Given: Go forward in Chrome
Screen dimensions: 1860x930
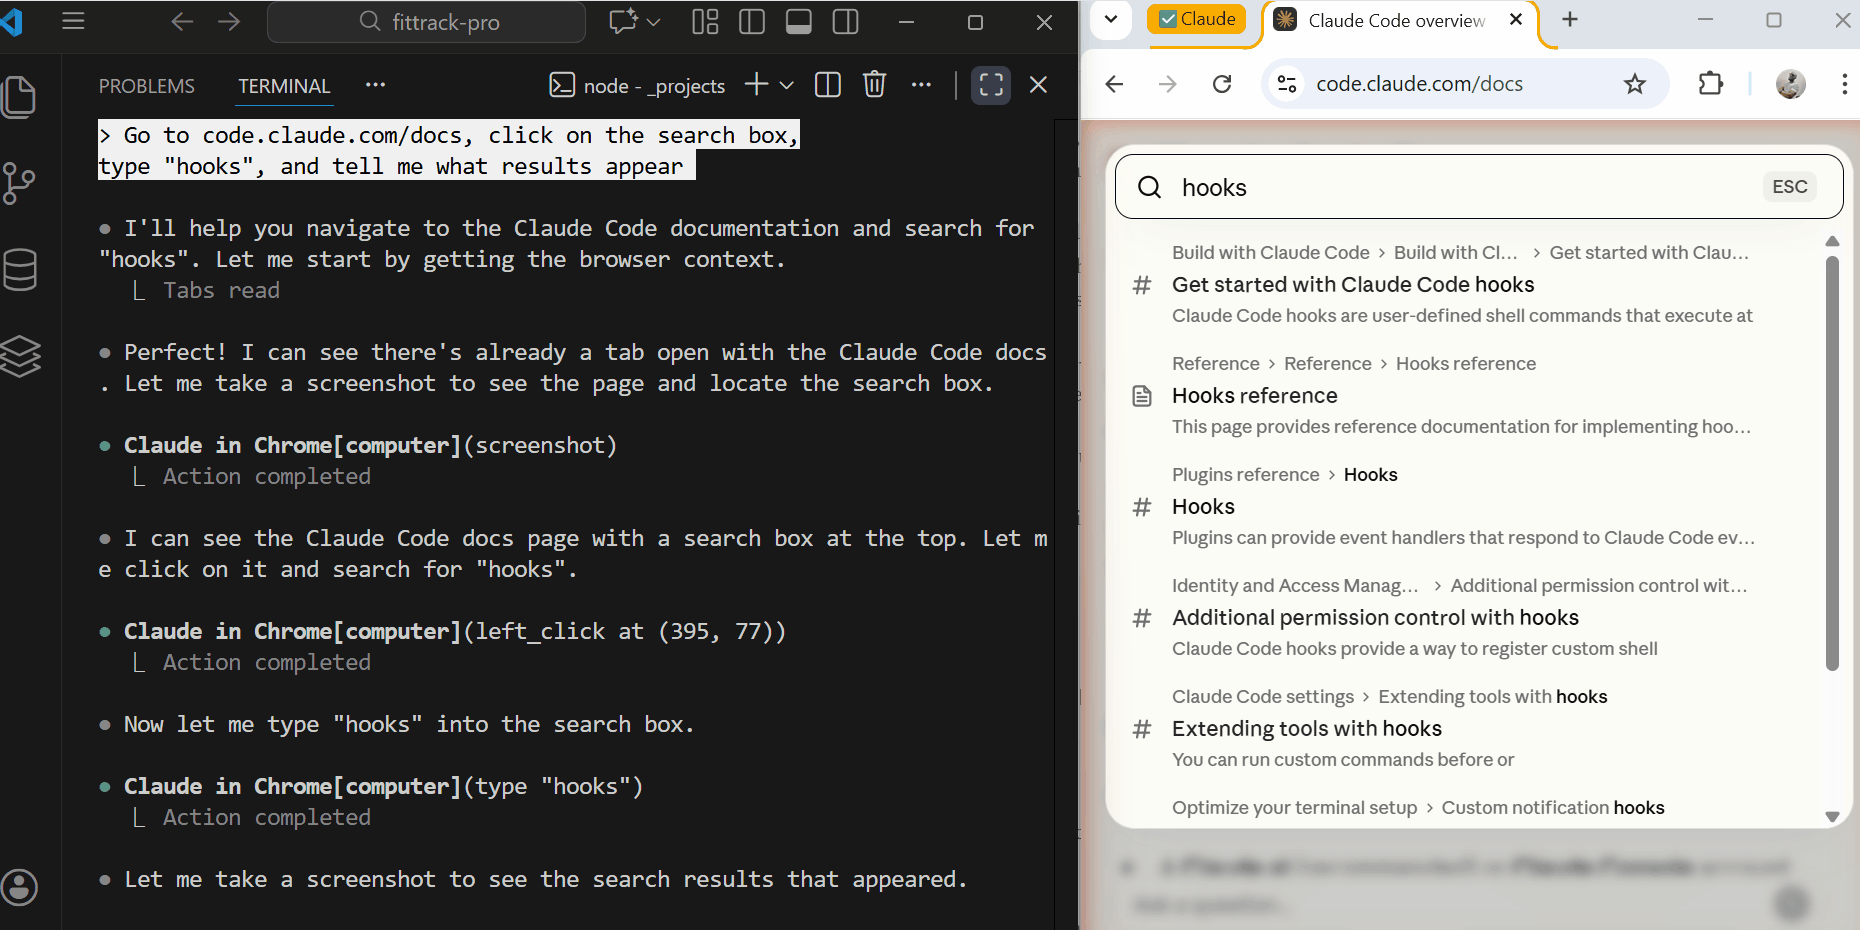Looking at the screenshot, I should 1168,84.
